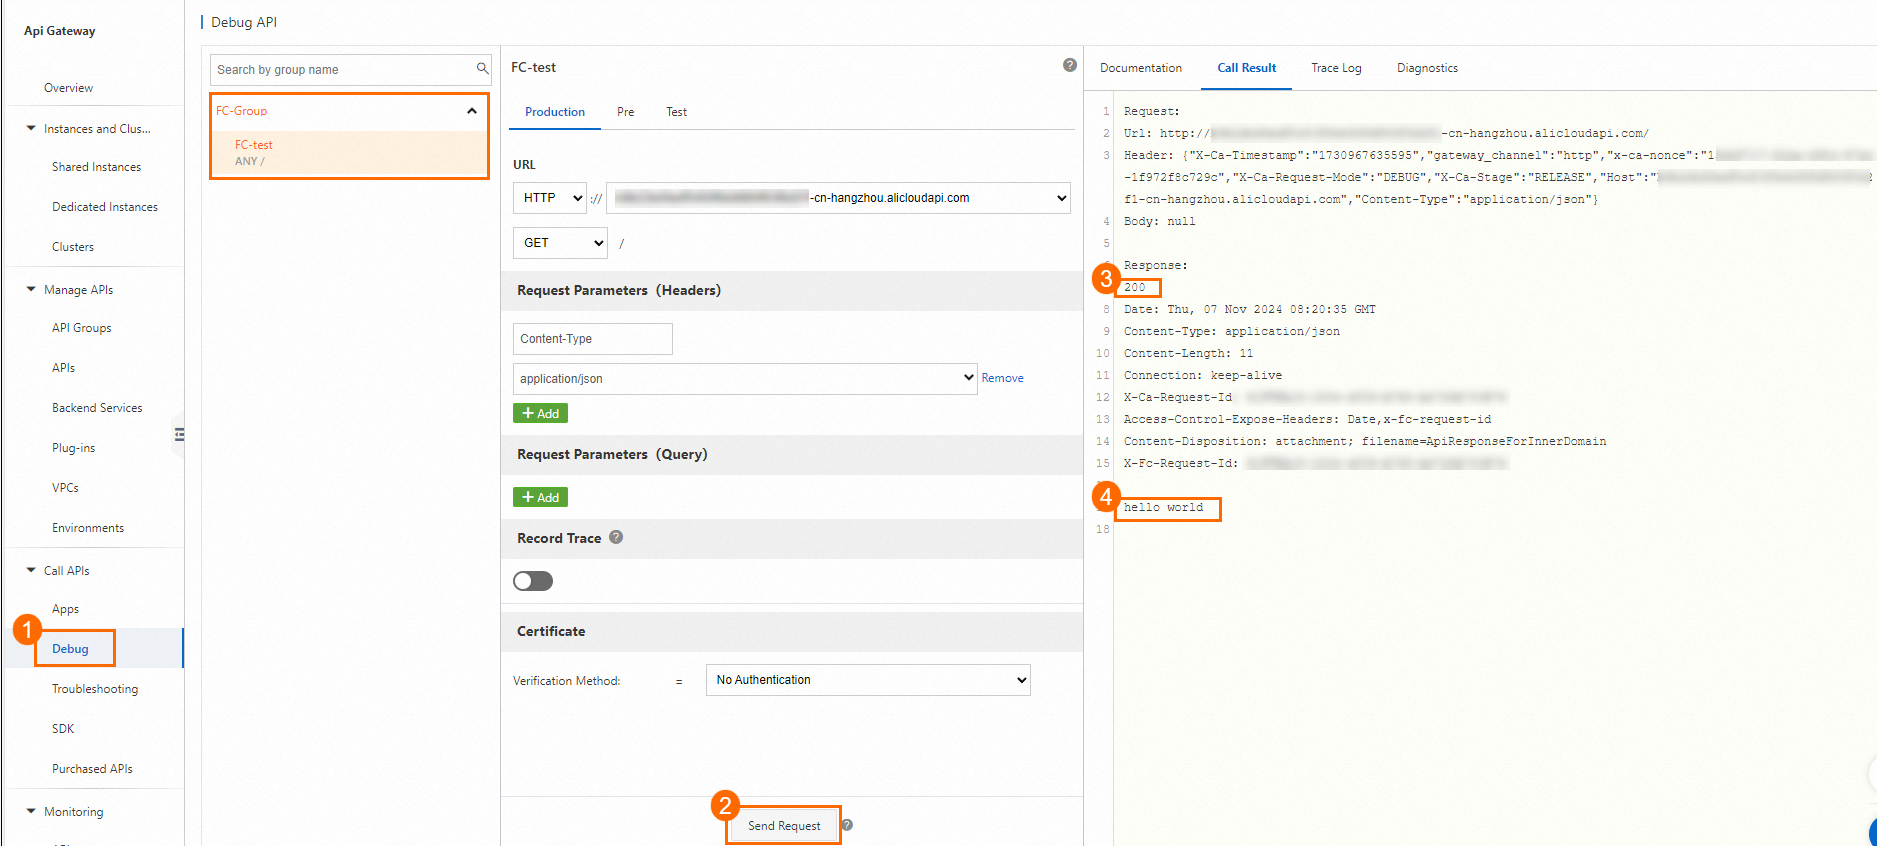Open the Documentation tab

point(1141,68)
